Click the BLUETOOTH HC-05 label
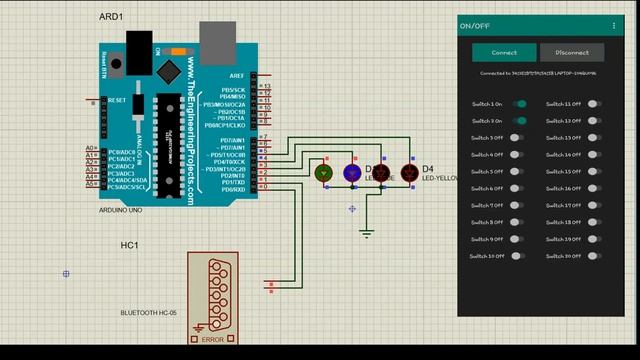Image resolution: width=640 pixels, height=360 pixels. tap(149, 313)
